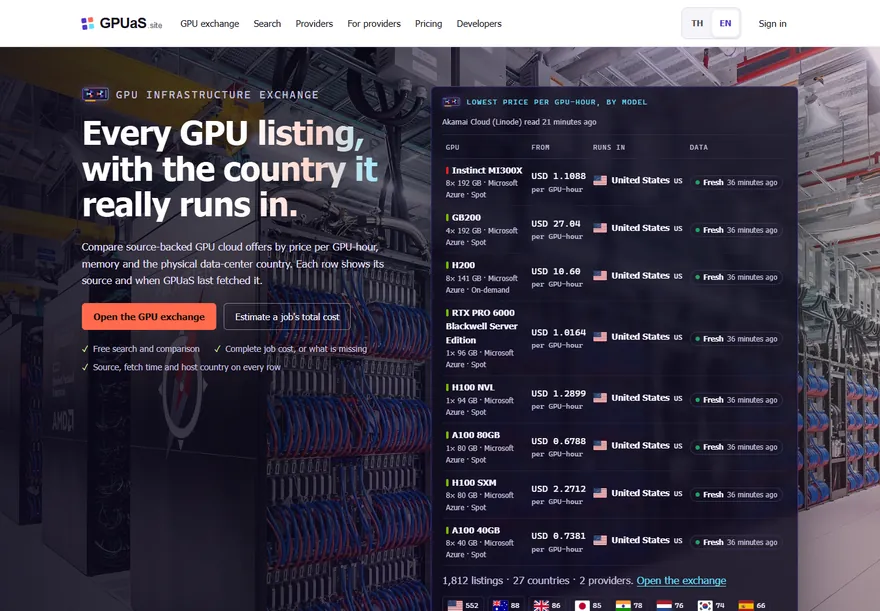This screenshot has height=611, width=880.
Task: Open the Providers nav item
Action: tap(314, 24)
